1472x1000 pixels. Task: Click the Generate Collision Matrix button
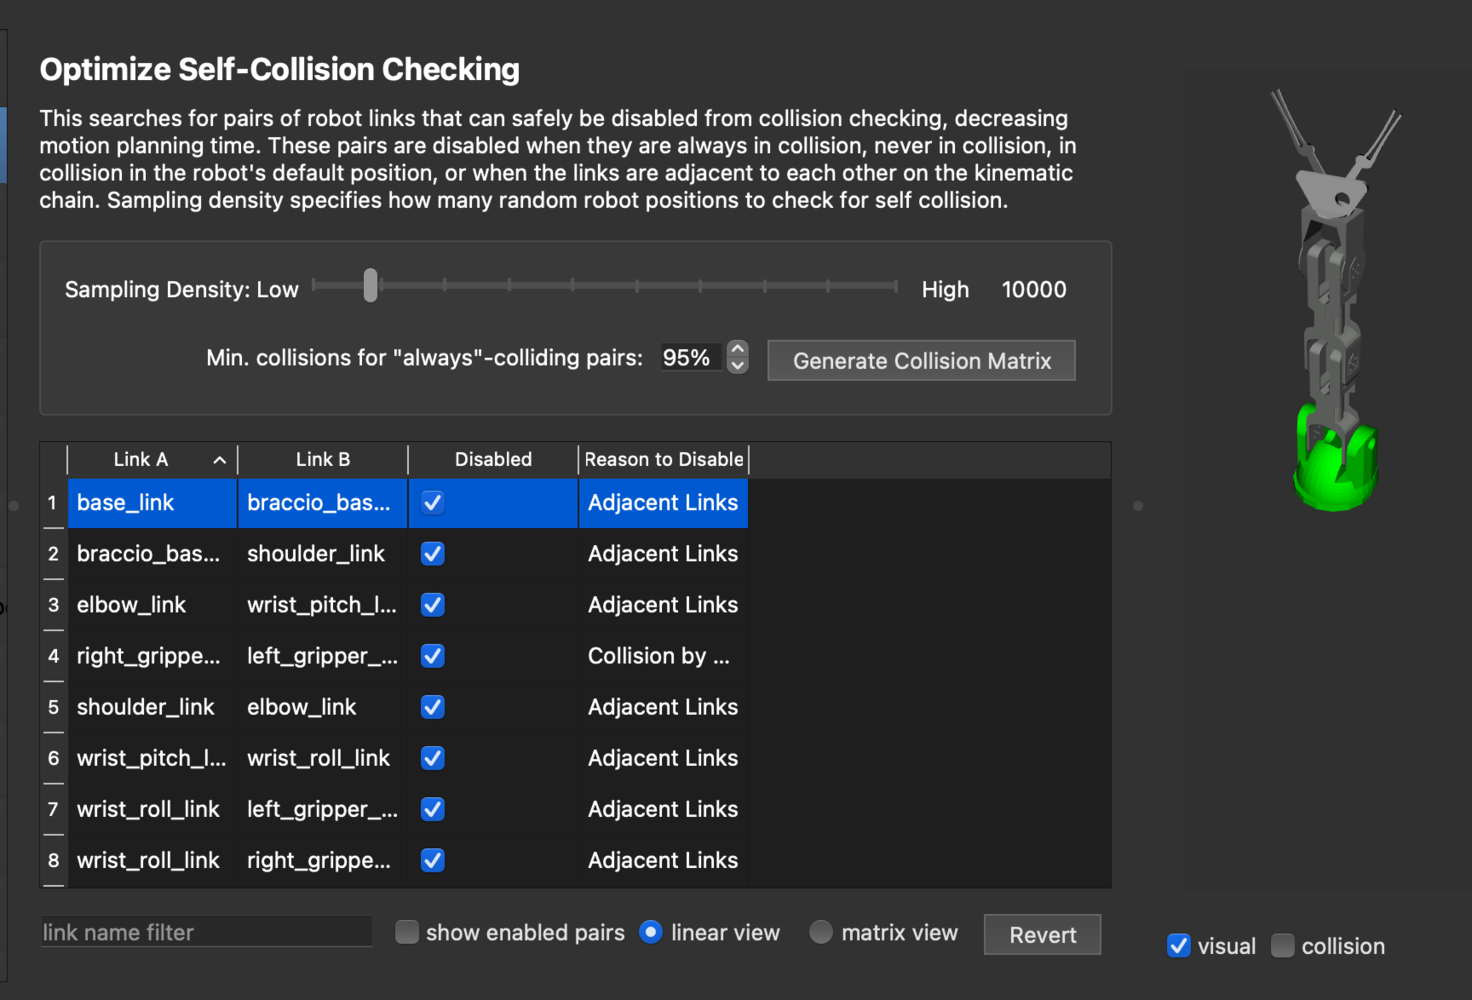point(921,361)
